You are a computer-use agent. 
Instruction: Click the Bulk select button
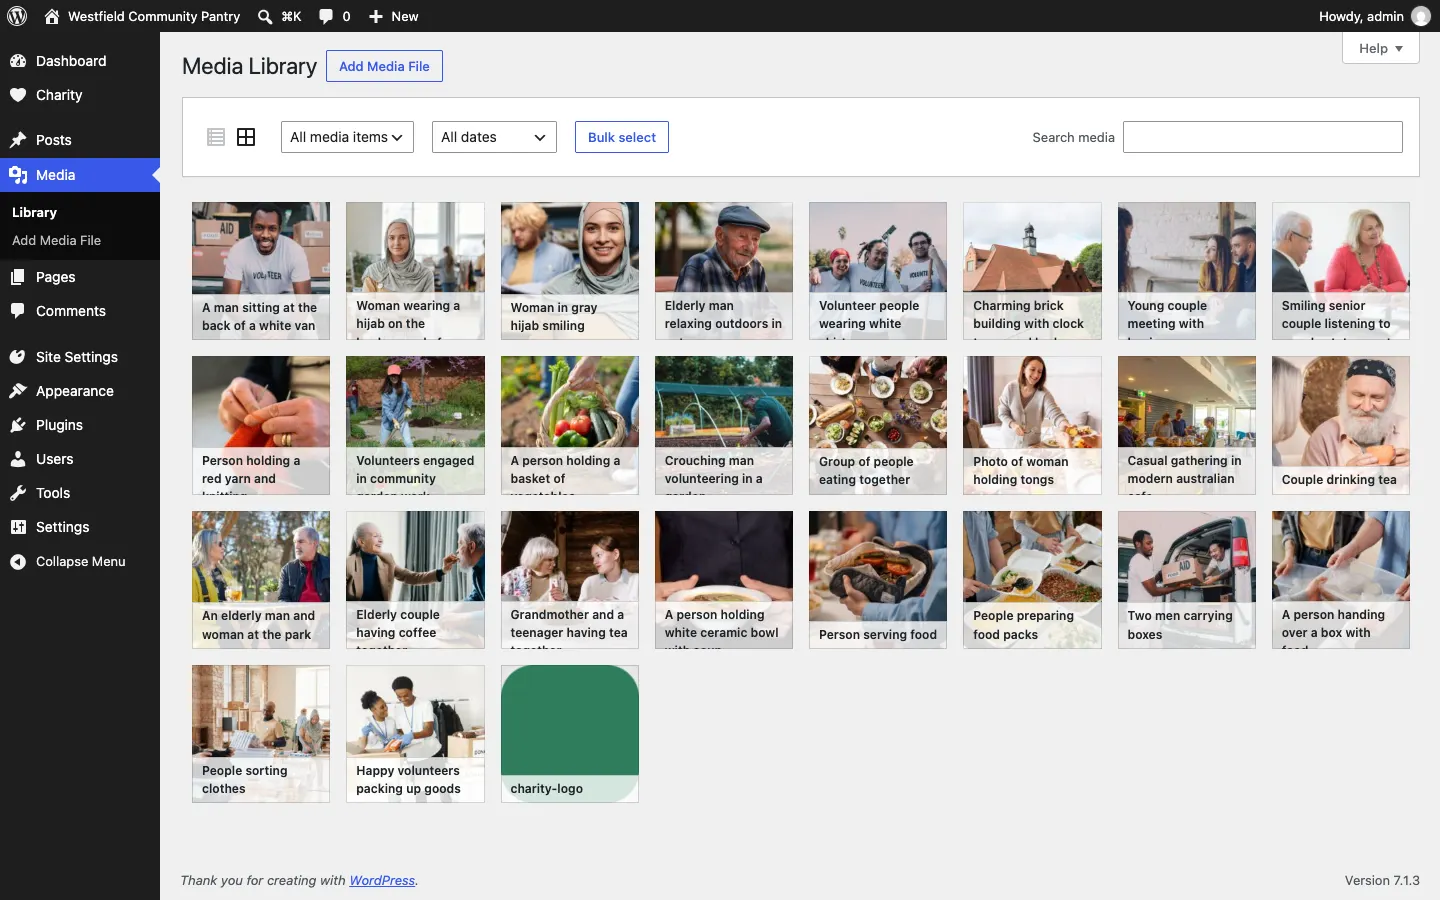622,137
